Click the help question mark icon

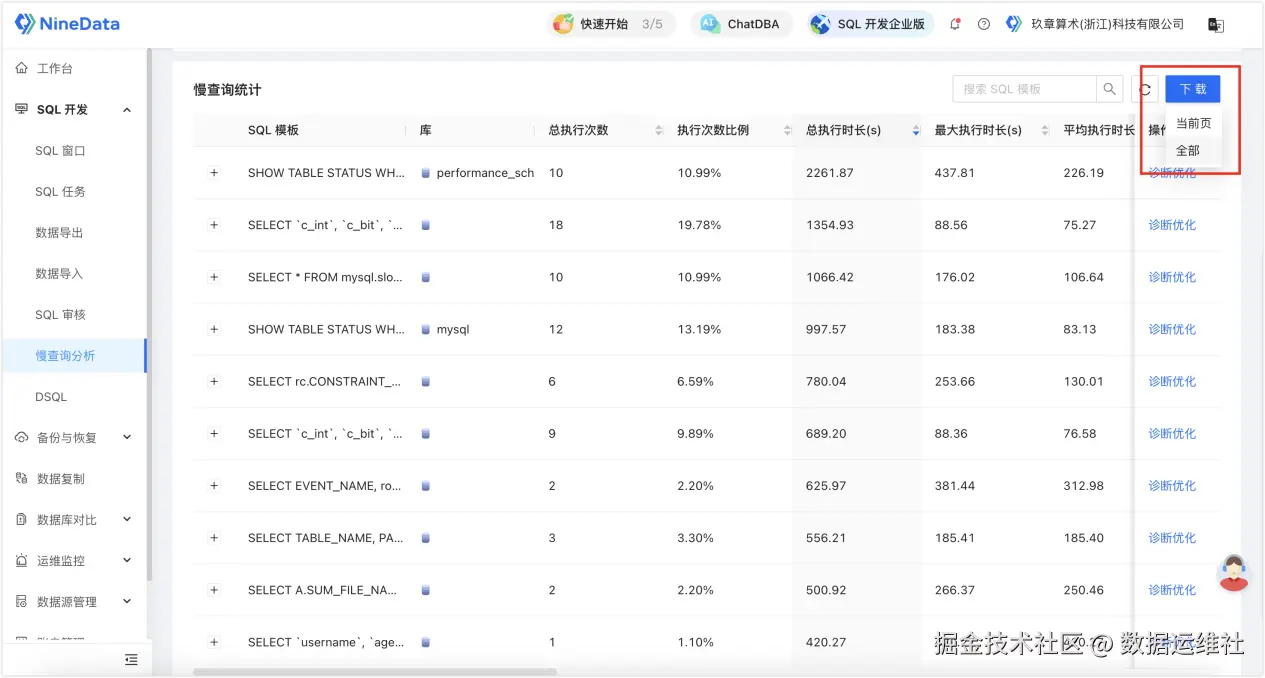click(984, 24)
